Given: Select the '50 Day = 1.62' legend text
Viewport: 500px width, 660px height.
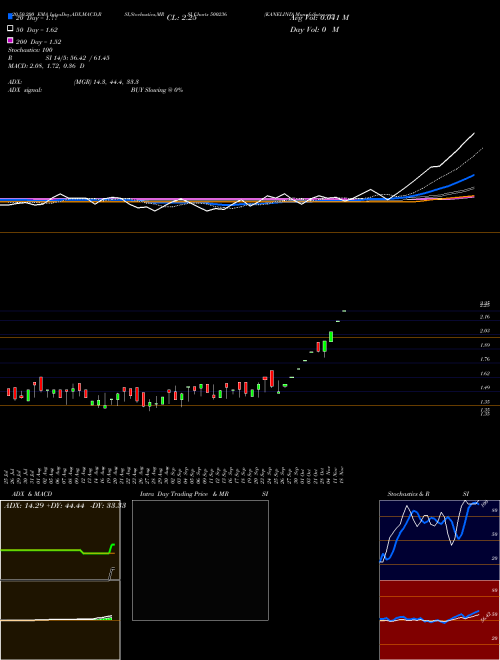Looking at the screenshot, I should pos(37,30).
